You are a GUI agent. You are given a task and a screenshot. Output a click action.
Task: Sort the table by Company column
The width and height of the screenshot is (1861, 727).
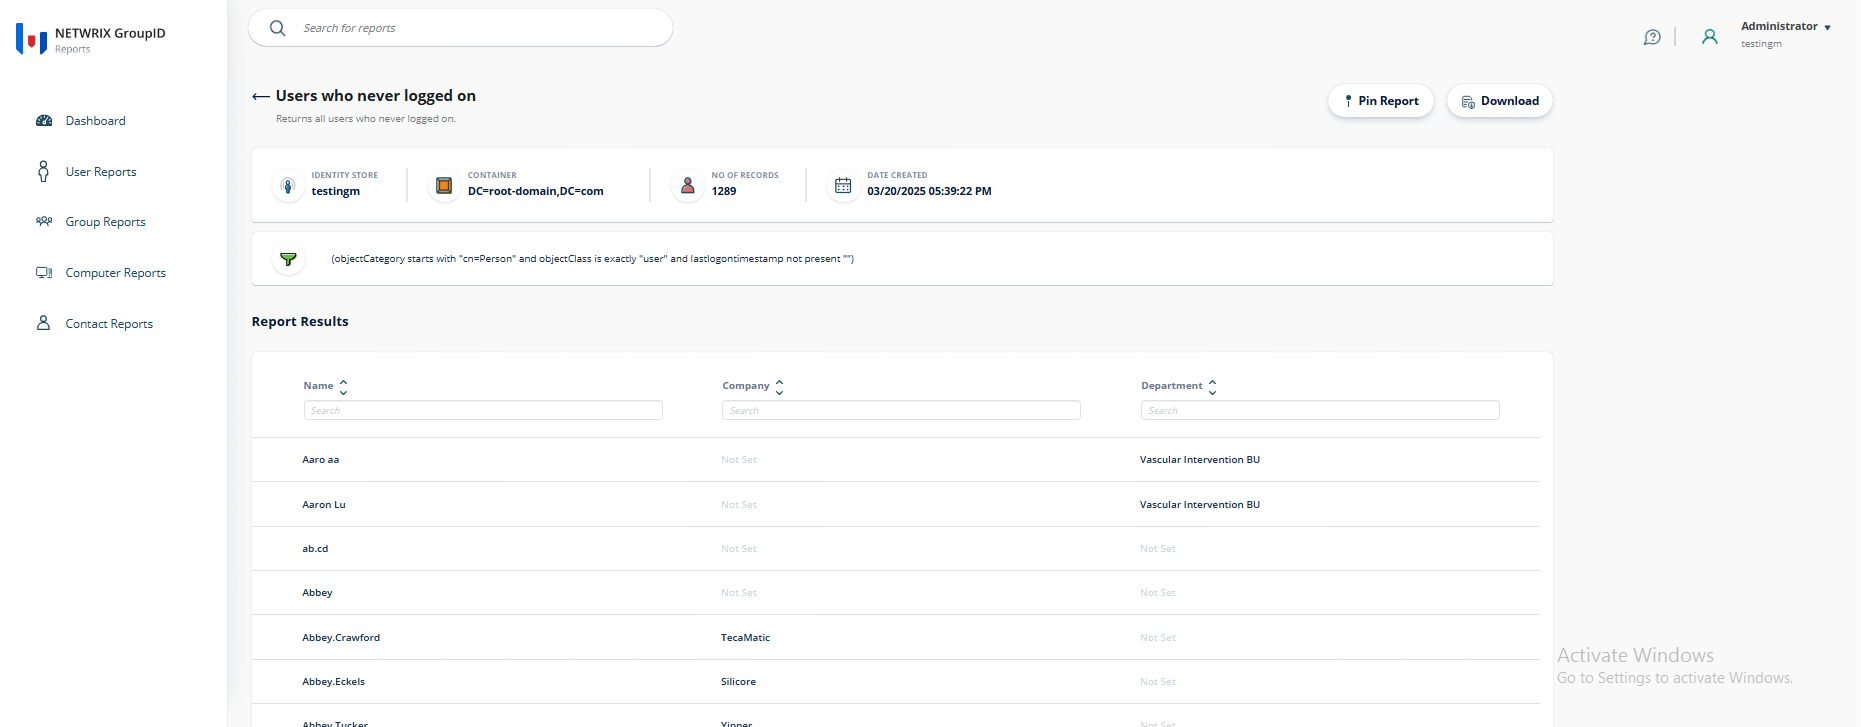pos(779,386)
